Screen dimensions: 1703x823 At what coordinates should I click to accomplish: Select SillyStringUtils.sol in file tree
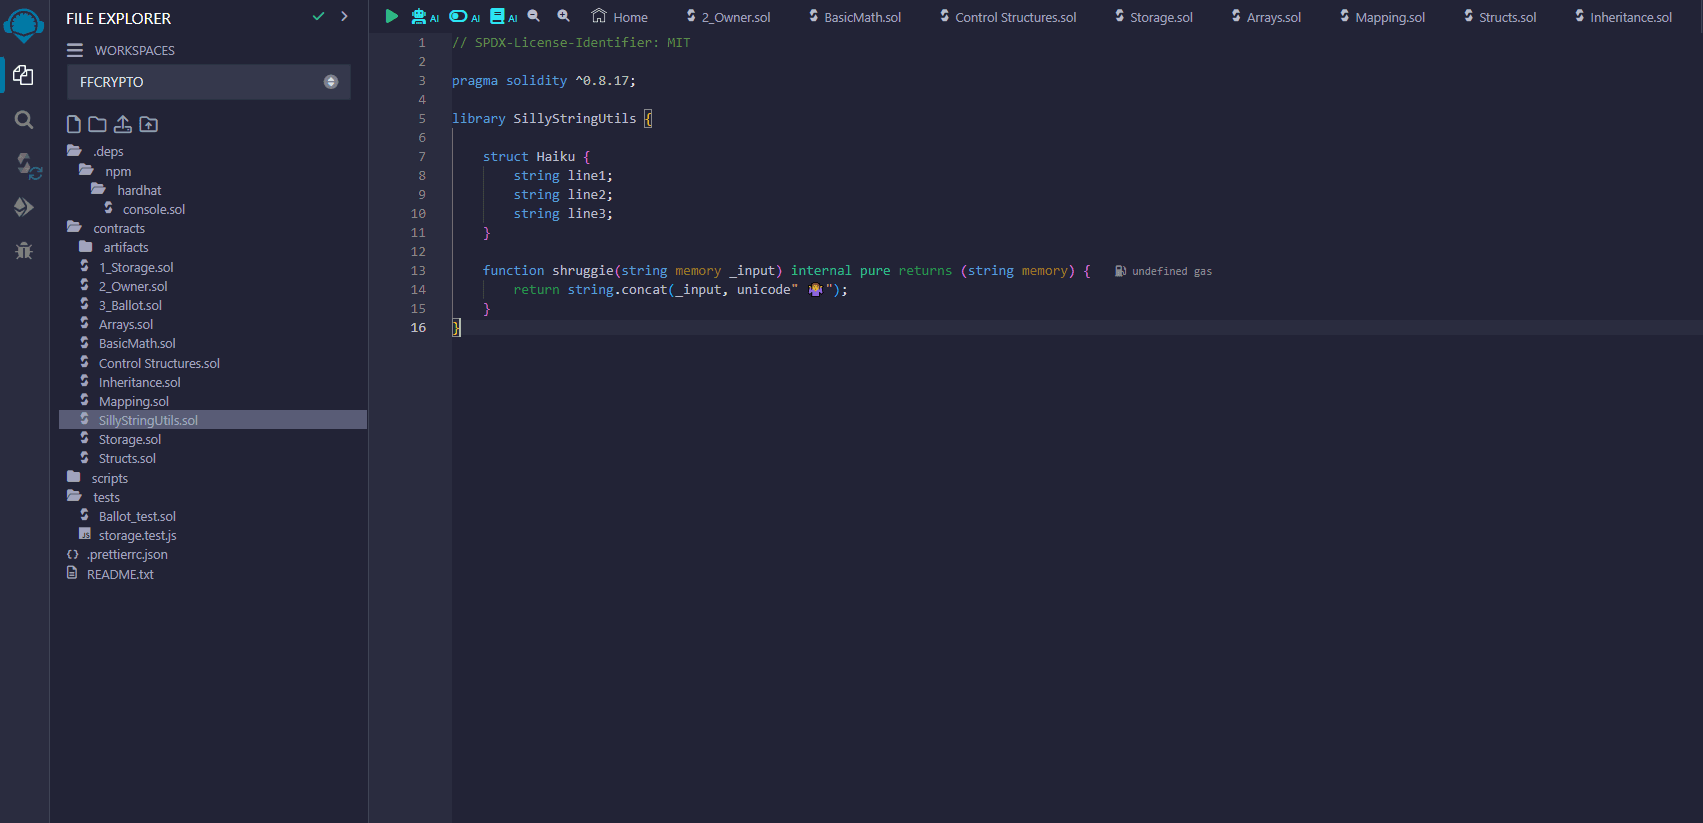pos(213,420)
